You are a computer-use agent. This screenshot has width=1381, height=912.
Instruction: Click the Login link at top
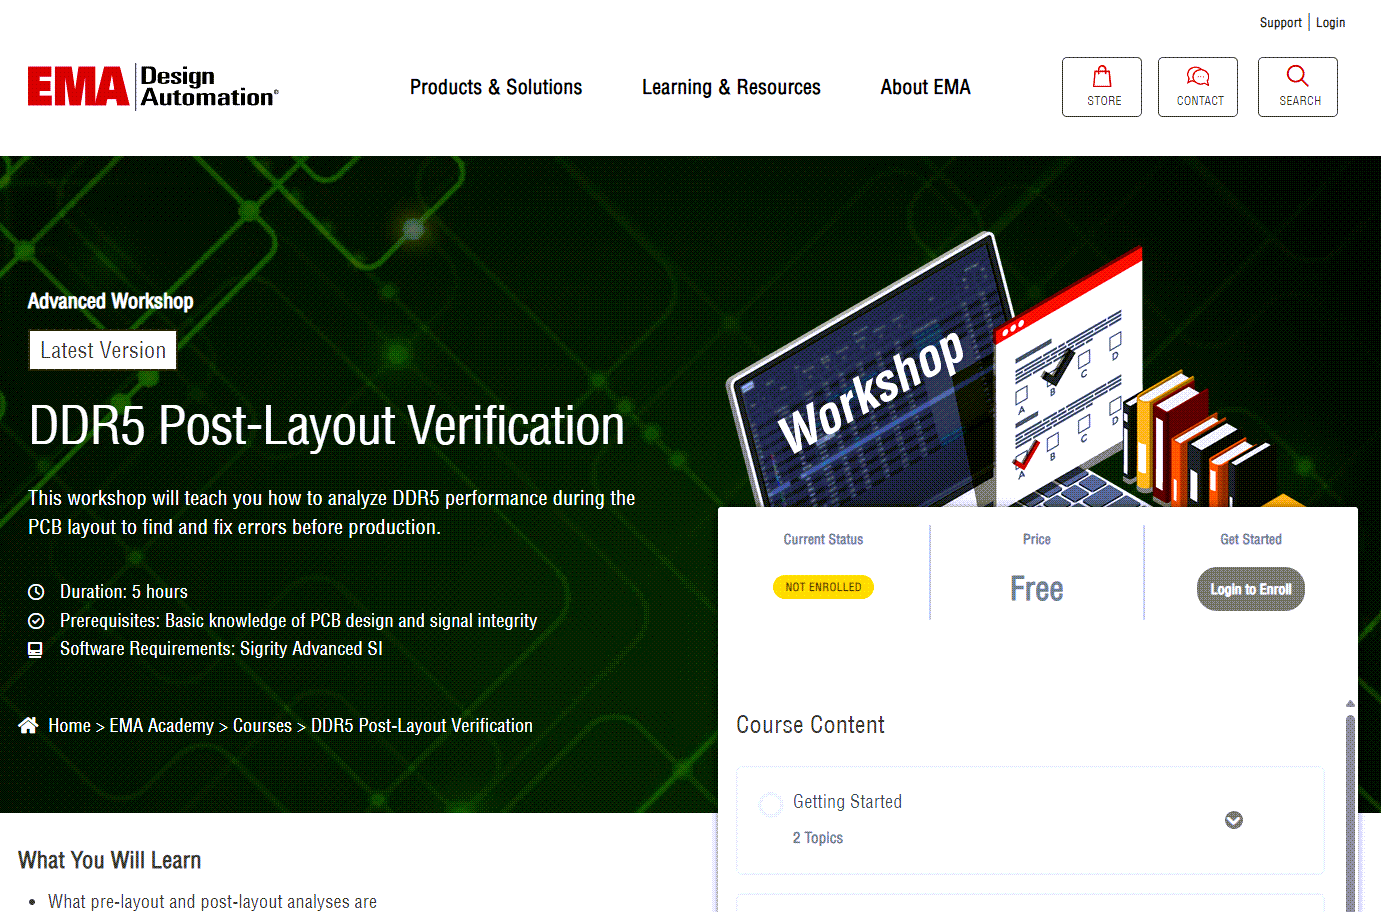point(1330,22)
